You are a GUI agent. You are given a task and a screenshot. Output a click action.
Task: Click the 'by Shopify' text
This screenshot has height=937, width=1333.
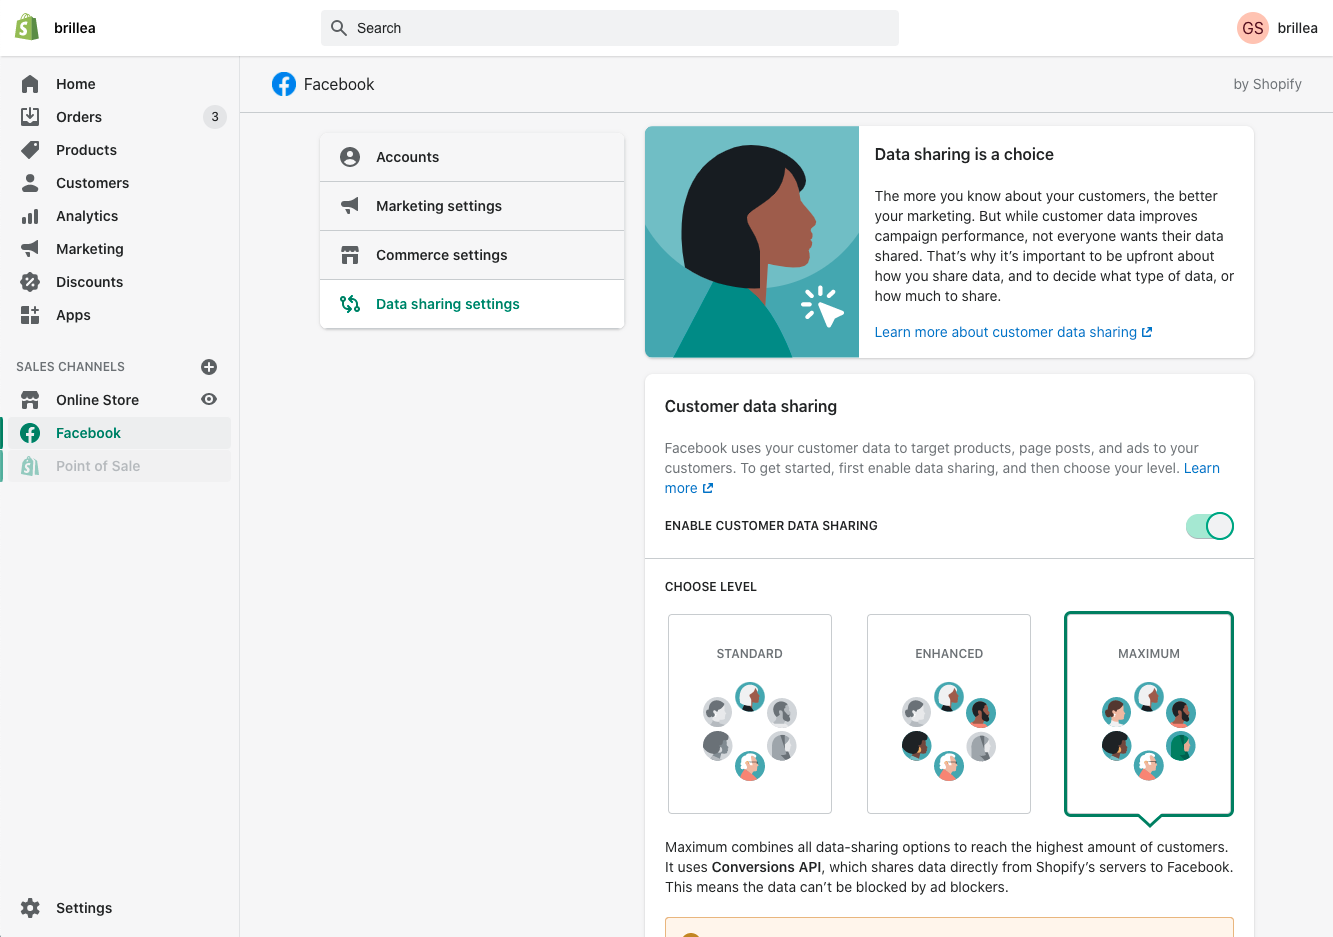1267,84
